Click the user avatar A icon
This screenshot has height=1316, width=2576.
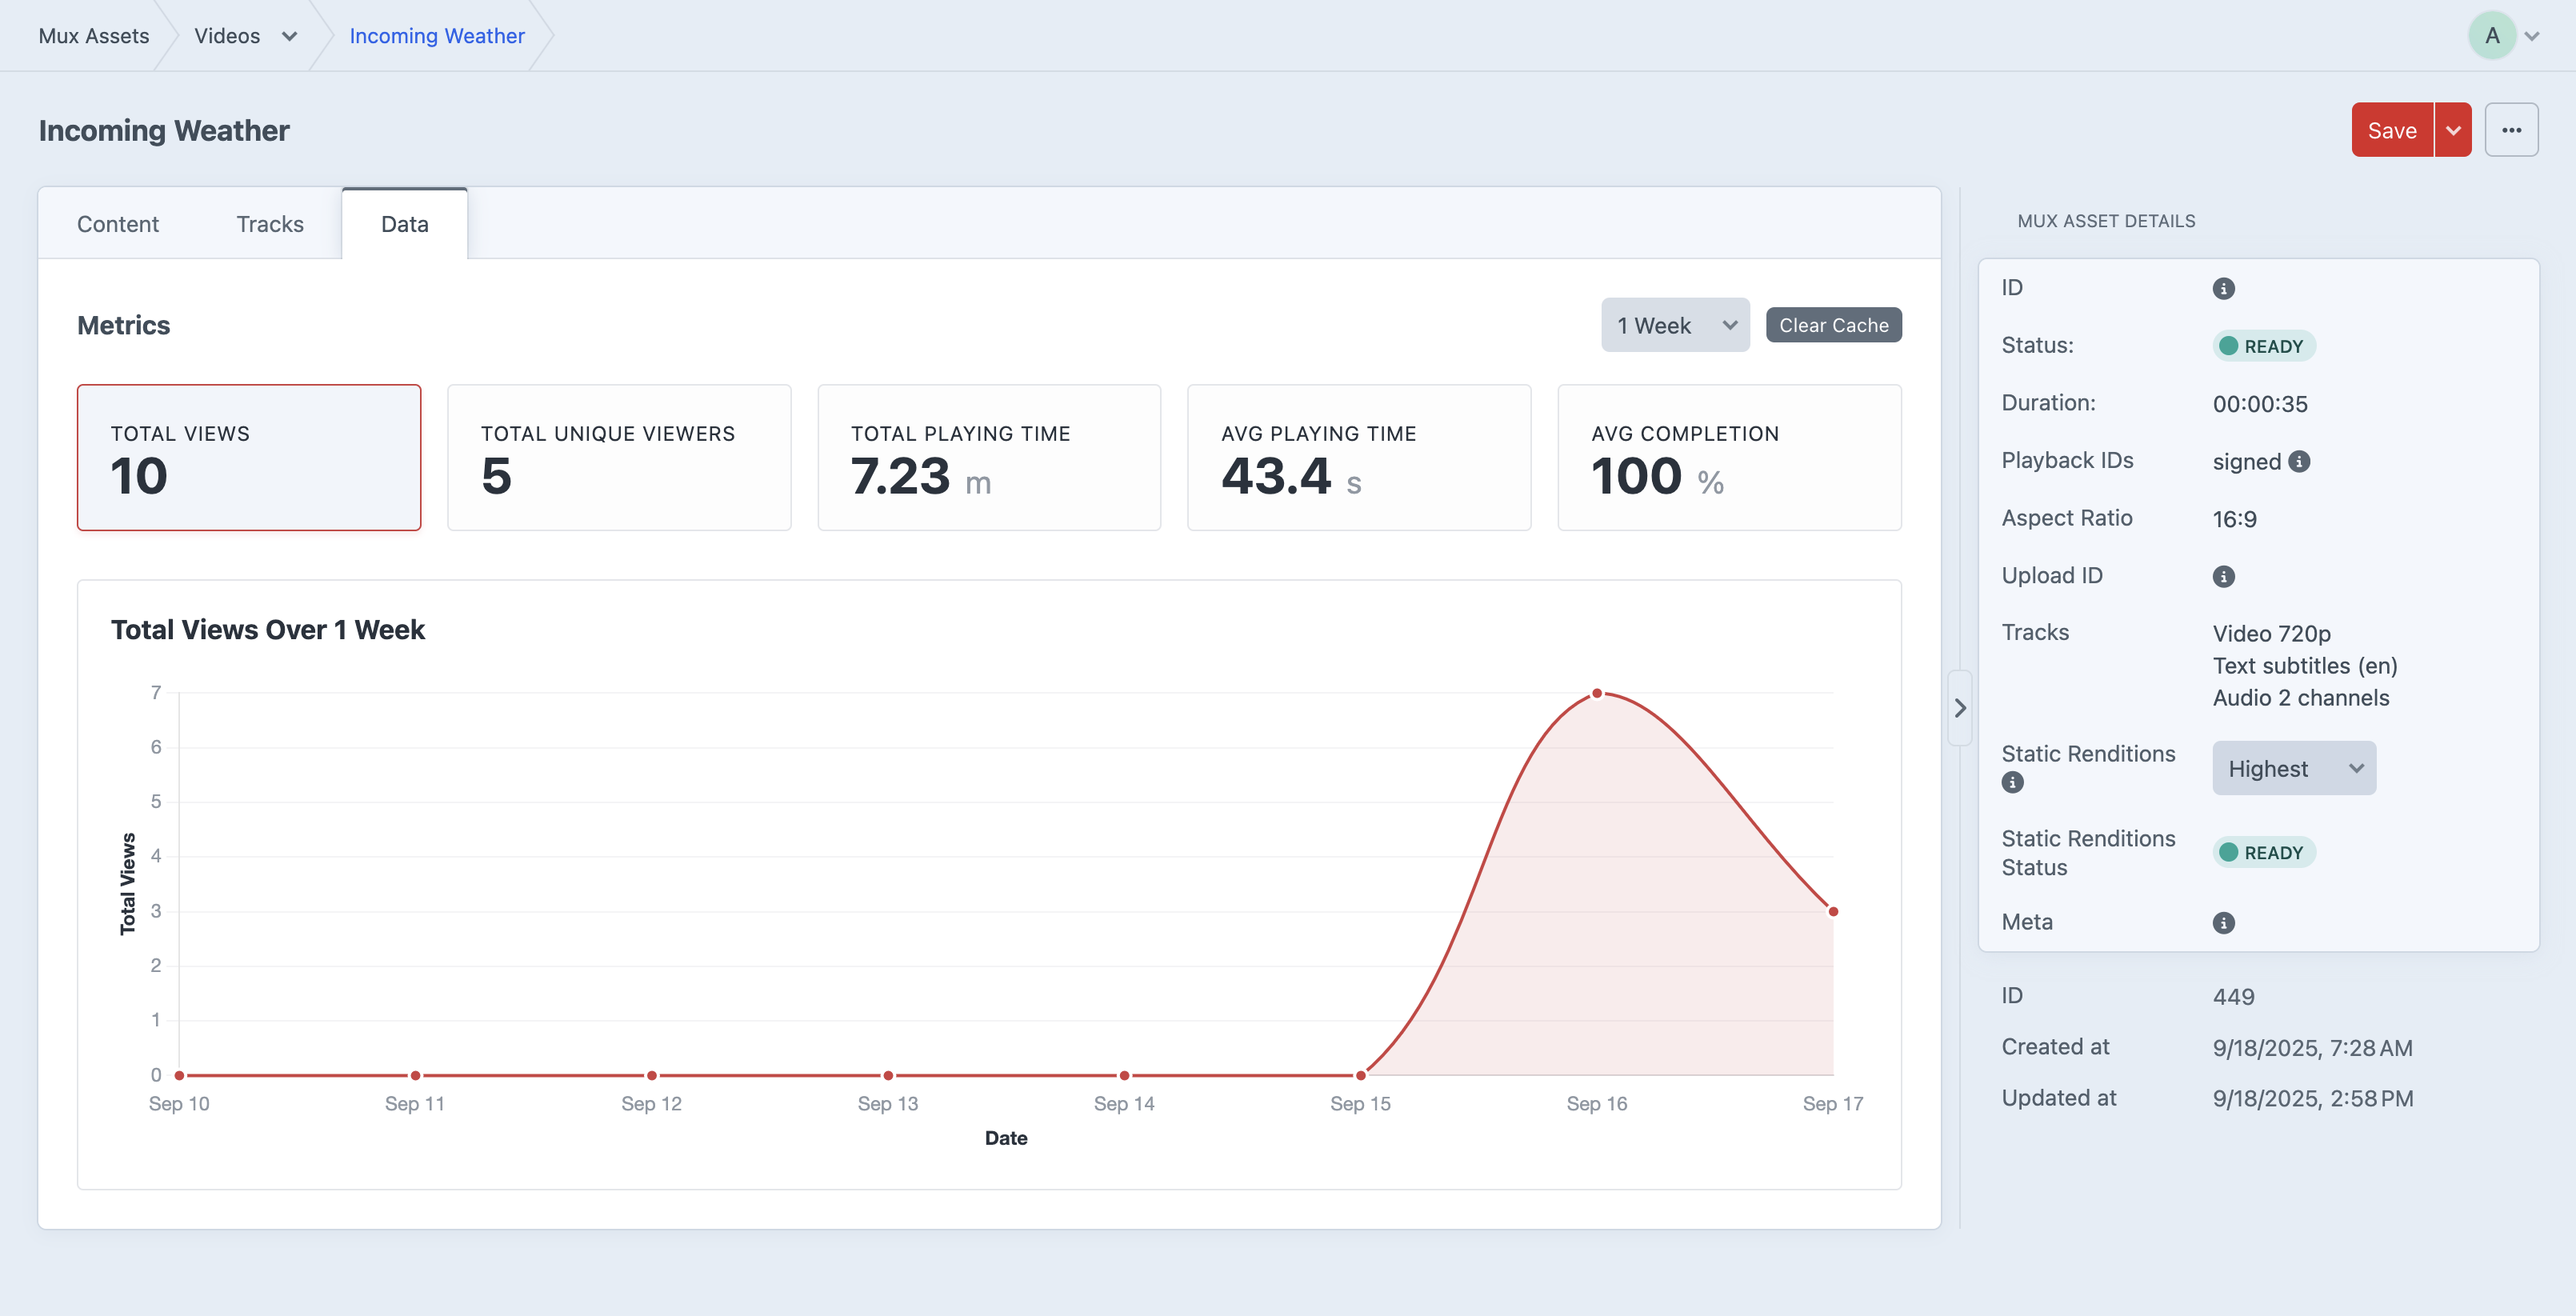pyautogui.click(x=2491, y=36)
